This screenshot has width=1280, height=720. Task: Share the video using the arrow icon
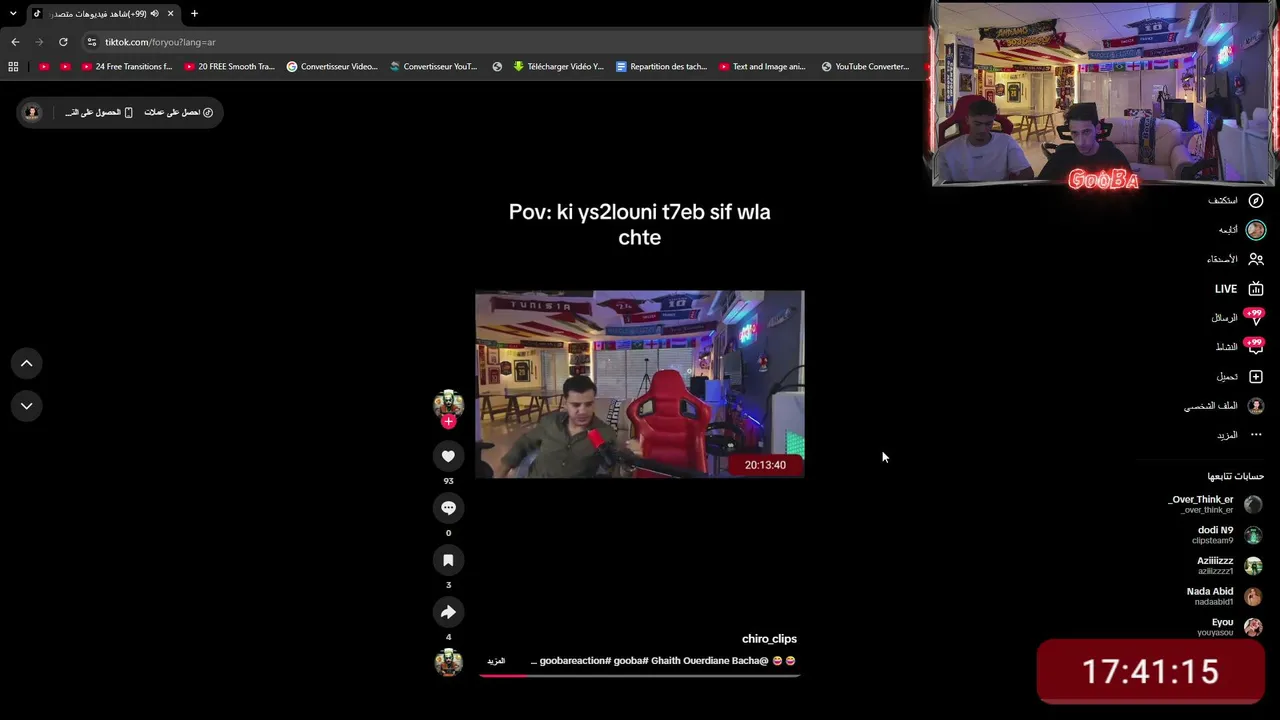(448, 612)
